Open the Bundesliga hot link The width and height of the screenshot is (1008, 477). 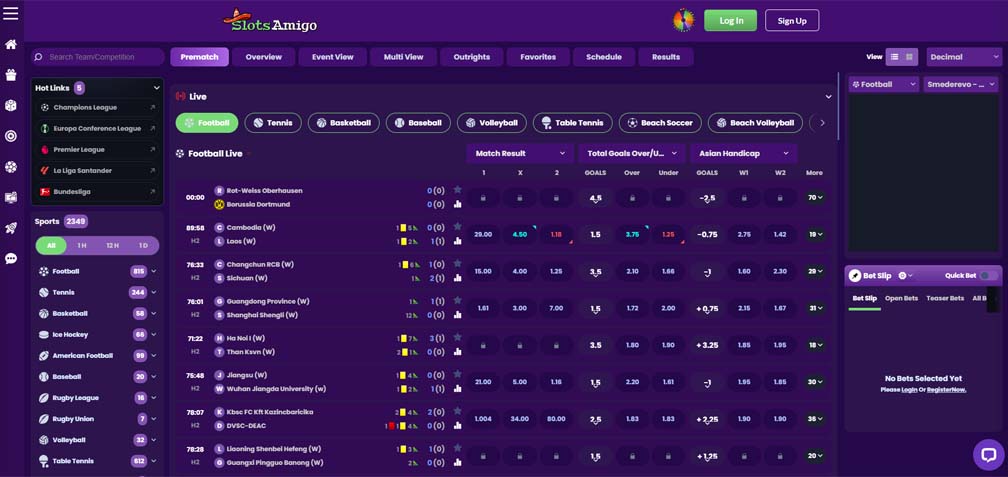coord(97,192)
